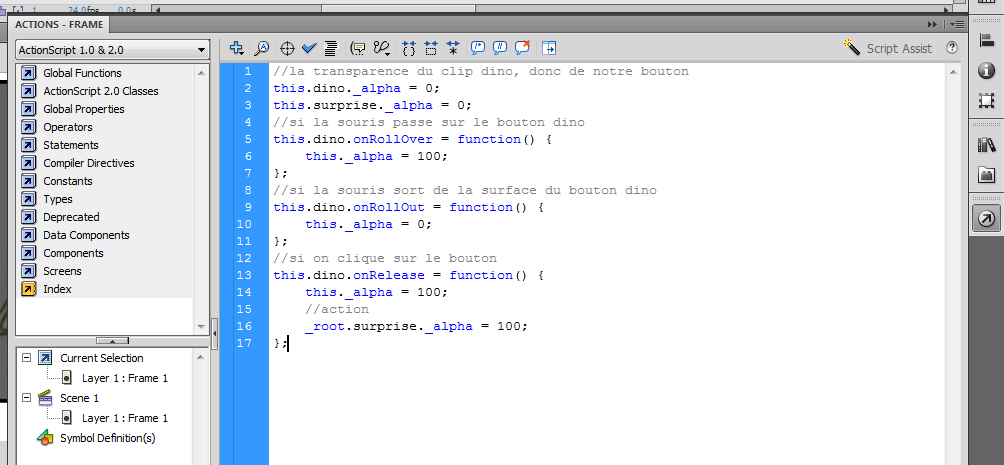Show/Hide Toolbox icon
The width and height of the screenshot is (1004, 465).
(549, 48)
